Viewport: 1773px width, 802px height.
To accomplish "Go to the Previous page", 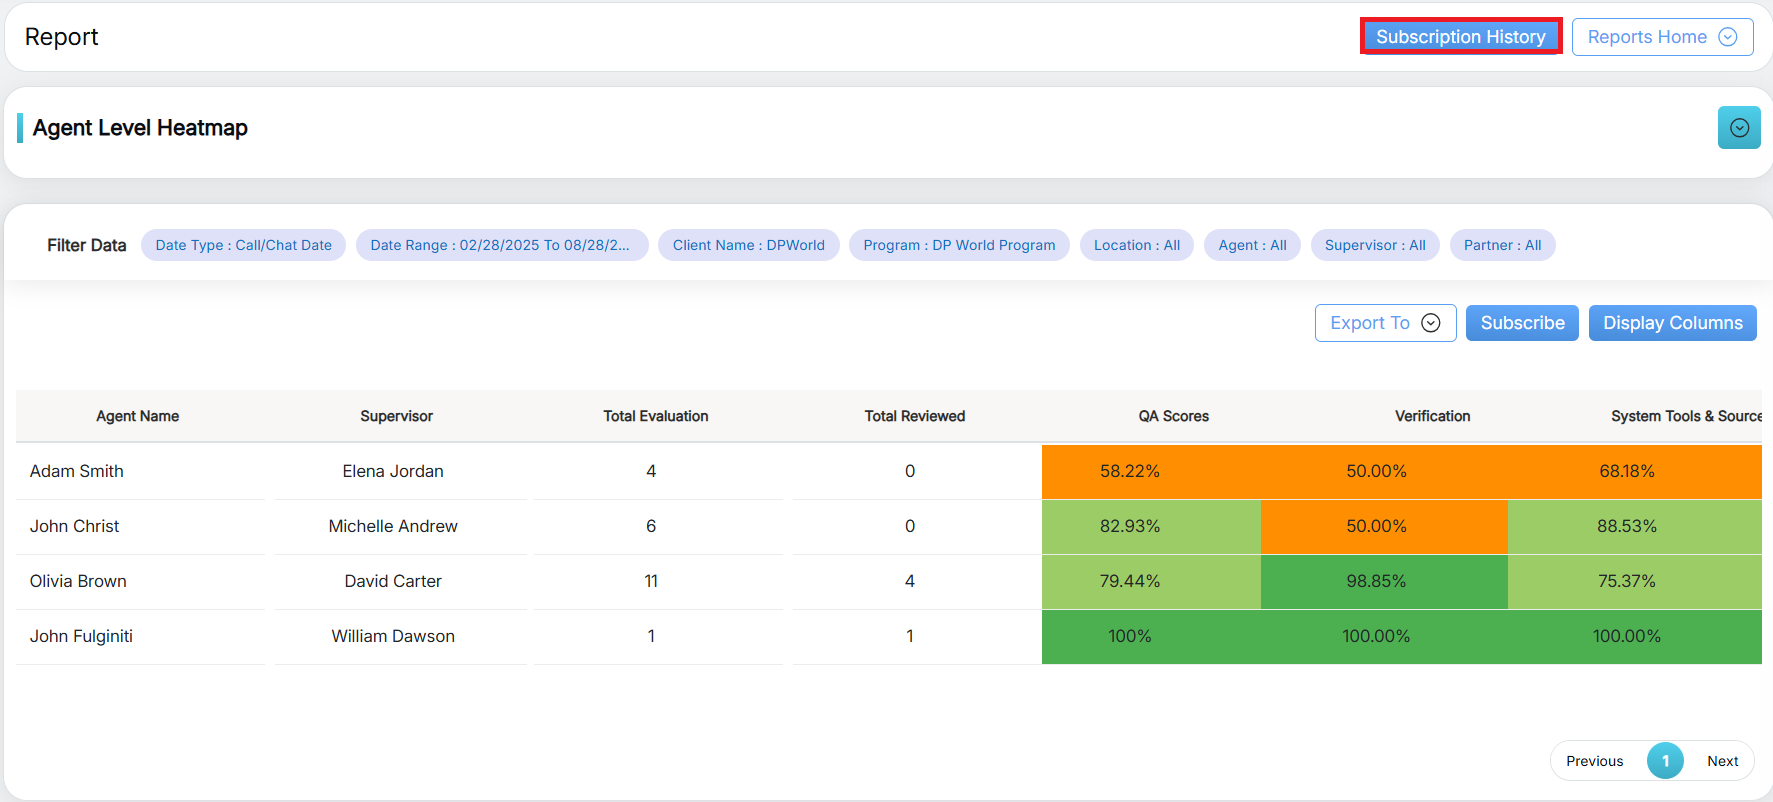I will [x=1594, y=761].
